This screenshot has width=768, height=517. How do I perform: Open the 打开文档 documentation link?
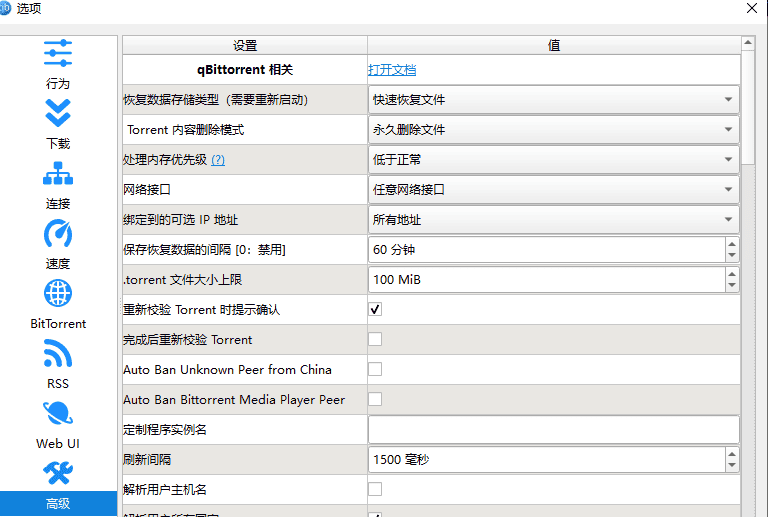[x=392, y=70]
